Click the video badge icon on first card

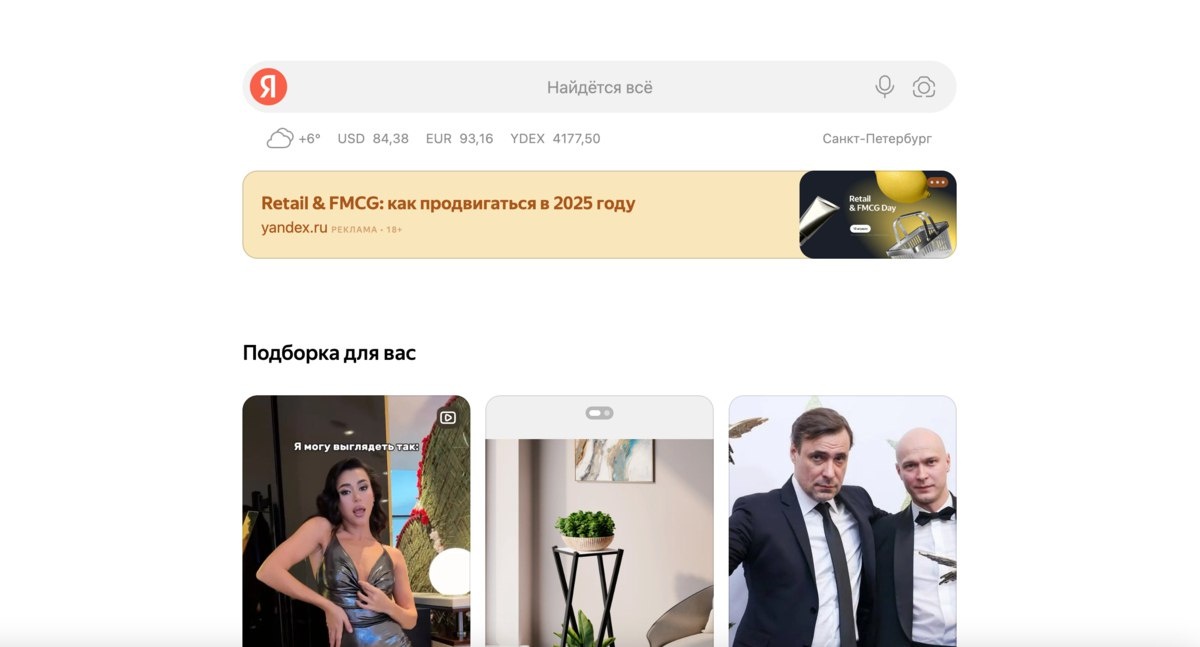[448, 418]
